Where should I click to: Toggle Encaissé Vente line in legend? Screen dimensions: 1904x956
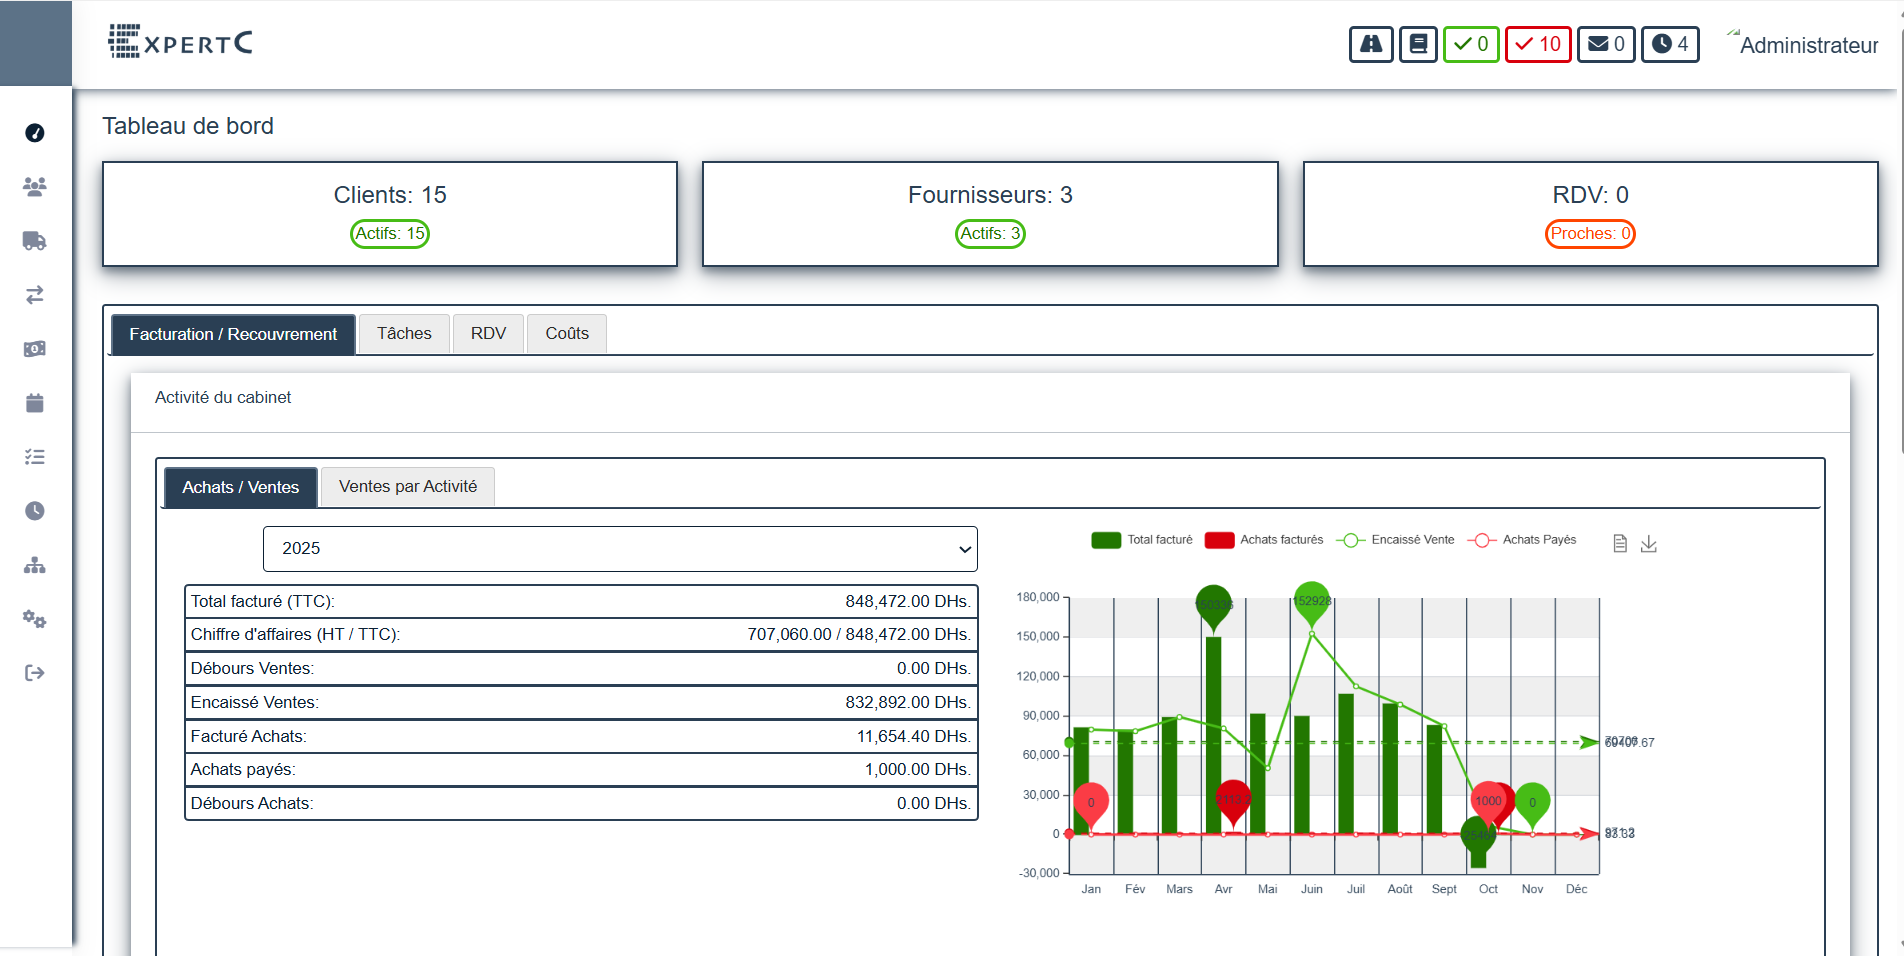(x=1395, y=540)
